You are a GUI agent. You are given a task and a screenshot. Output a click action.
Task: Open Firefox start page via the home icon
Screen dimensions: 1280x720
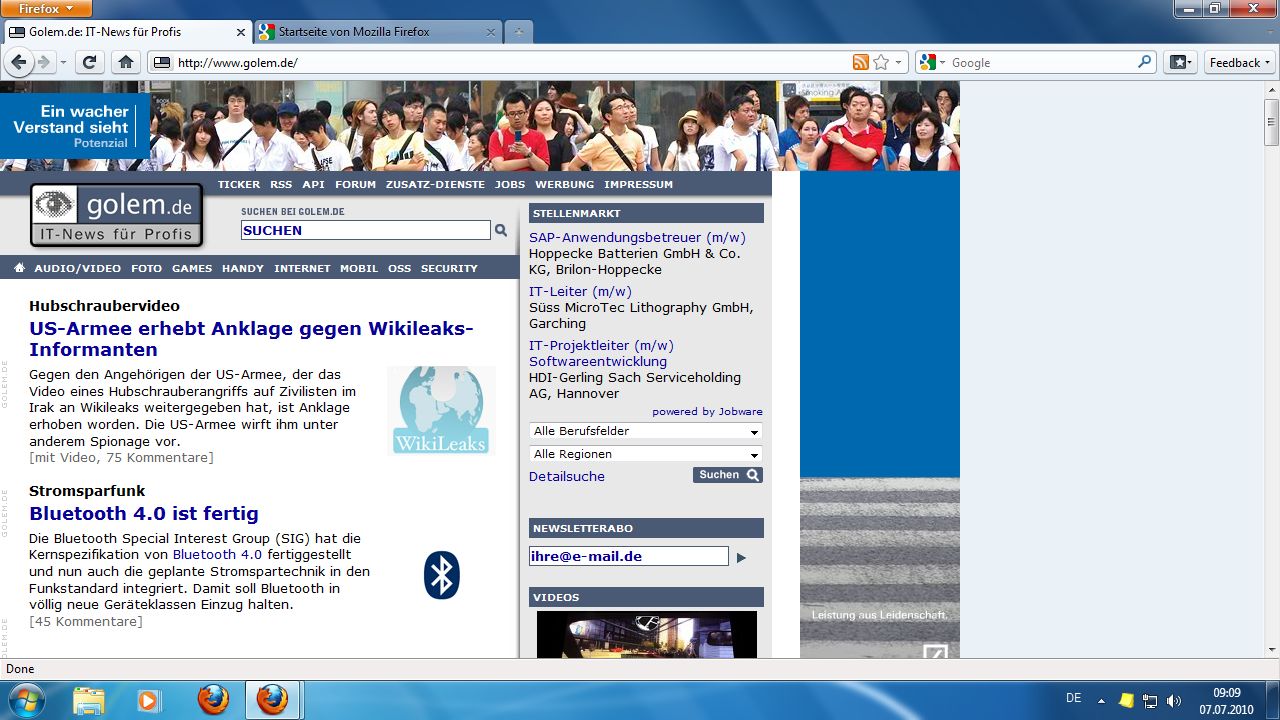124,62
